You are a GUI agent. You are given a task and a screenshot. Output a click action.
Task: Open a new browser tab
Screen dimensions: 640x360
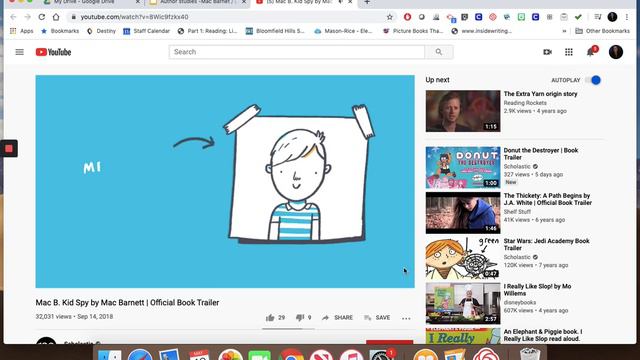(367, 2)
